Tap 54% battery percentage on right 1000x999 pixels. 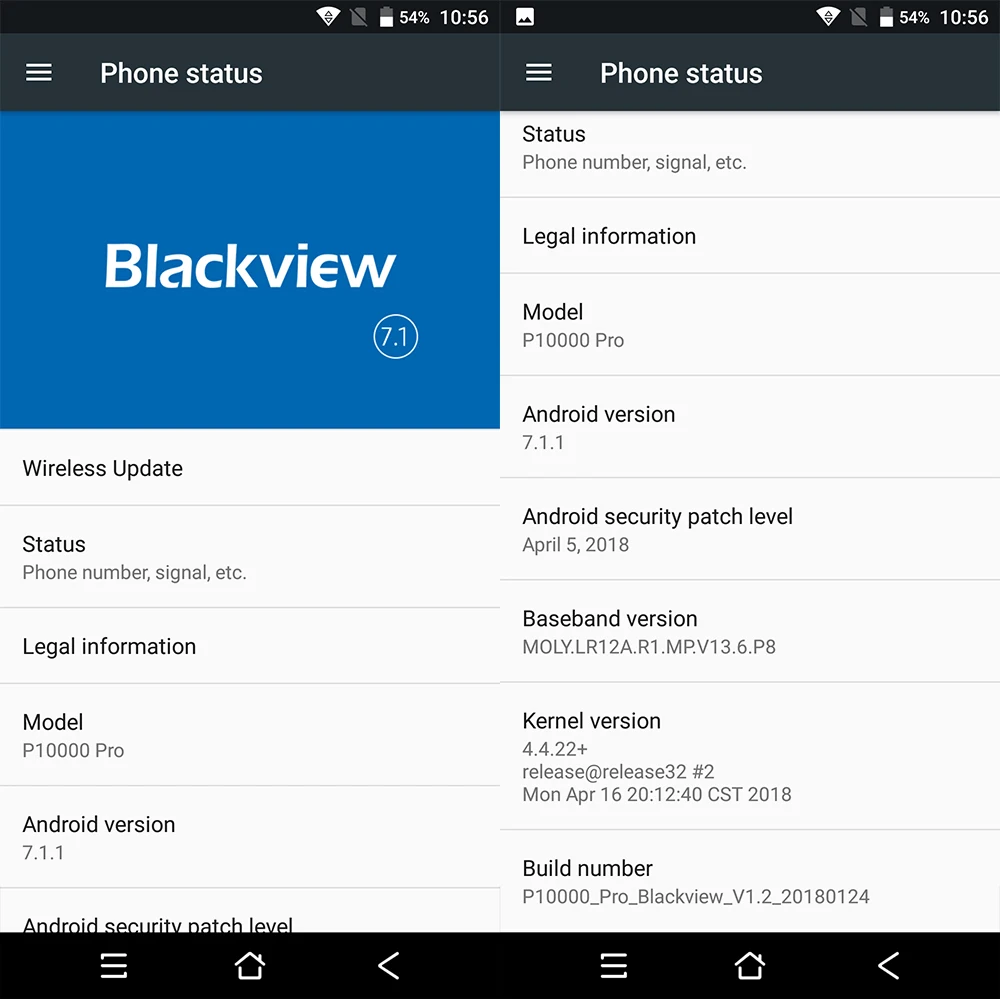click(915, 18)
